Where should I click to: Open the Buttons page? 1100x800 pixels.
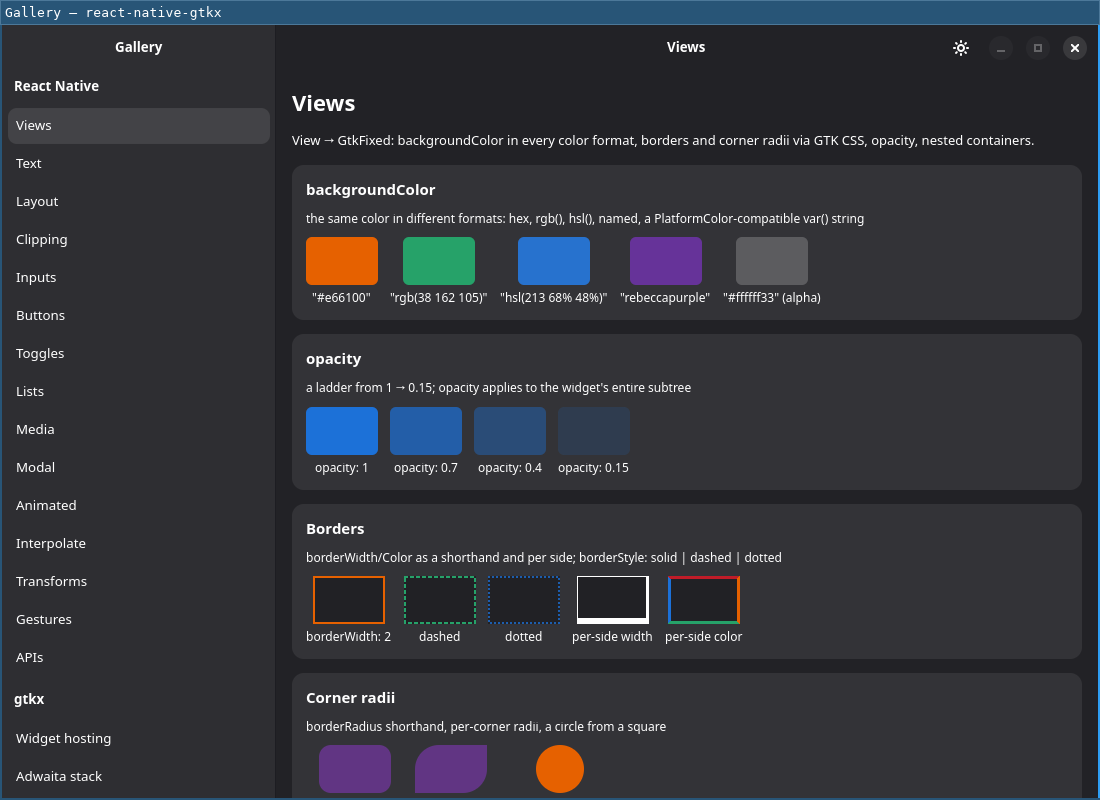139,315
